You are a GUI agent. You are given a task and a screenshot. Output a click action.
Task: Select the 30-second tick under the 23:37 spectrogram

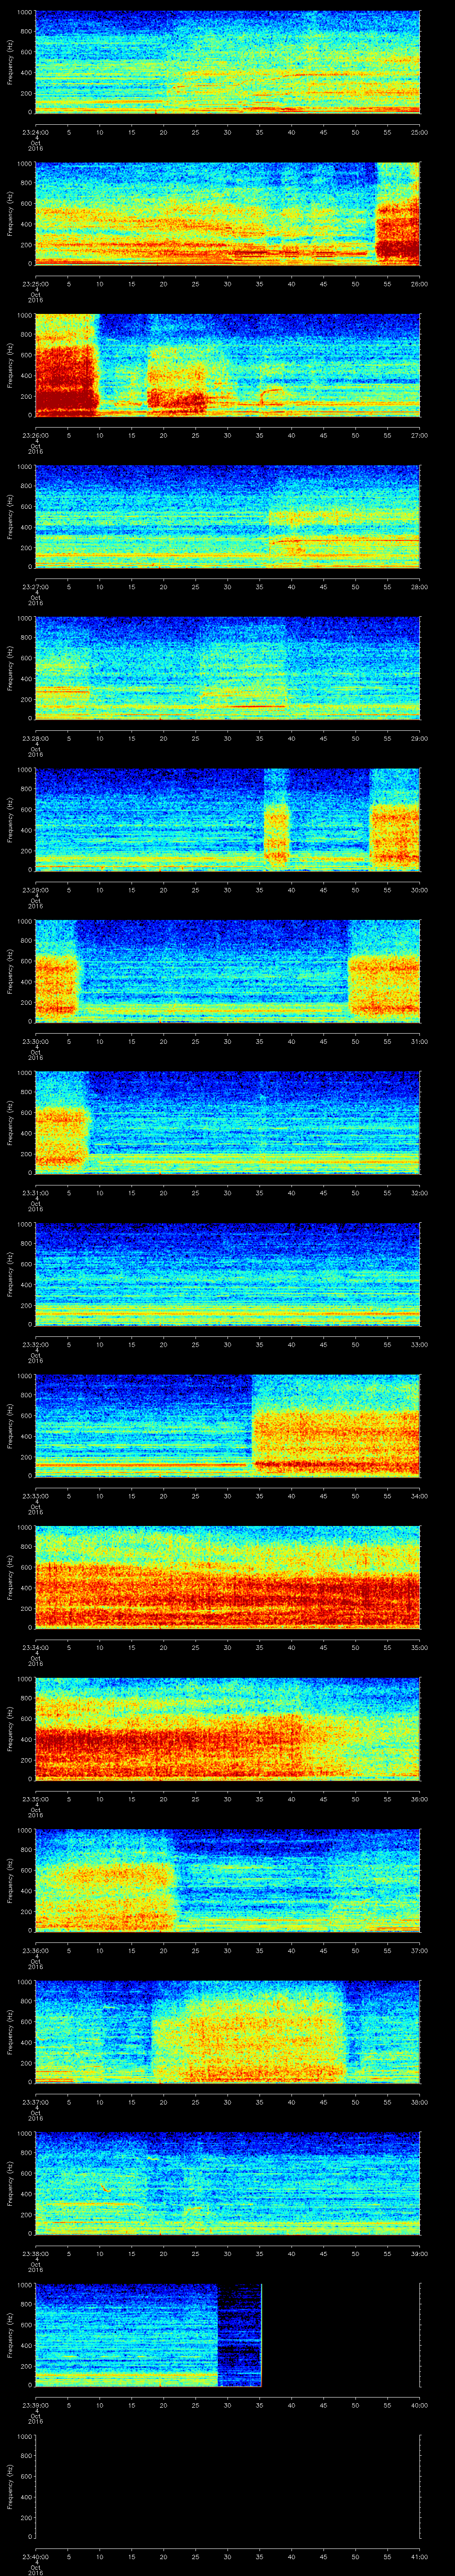point(227,2103)
